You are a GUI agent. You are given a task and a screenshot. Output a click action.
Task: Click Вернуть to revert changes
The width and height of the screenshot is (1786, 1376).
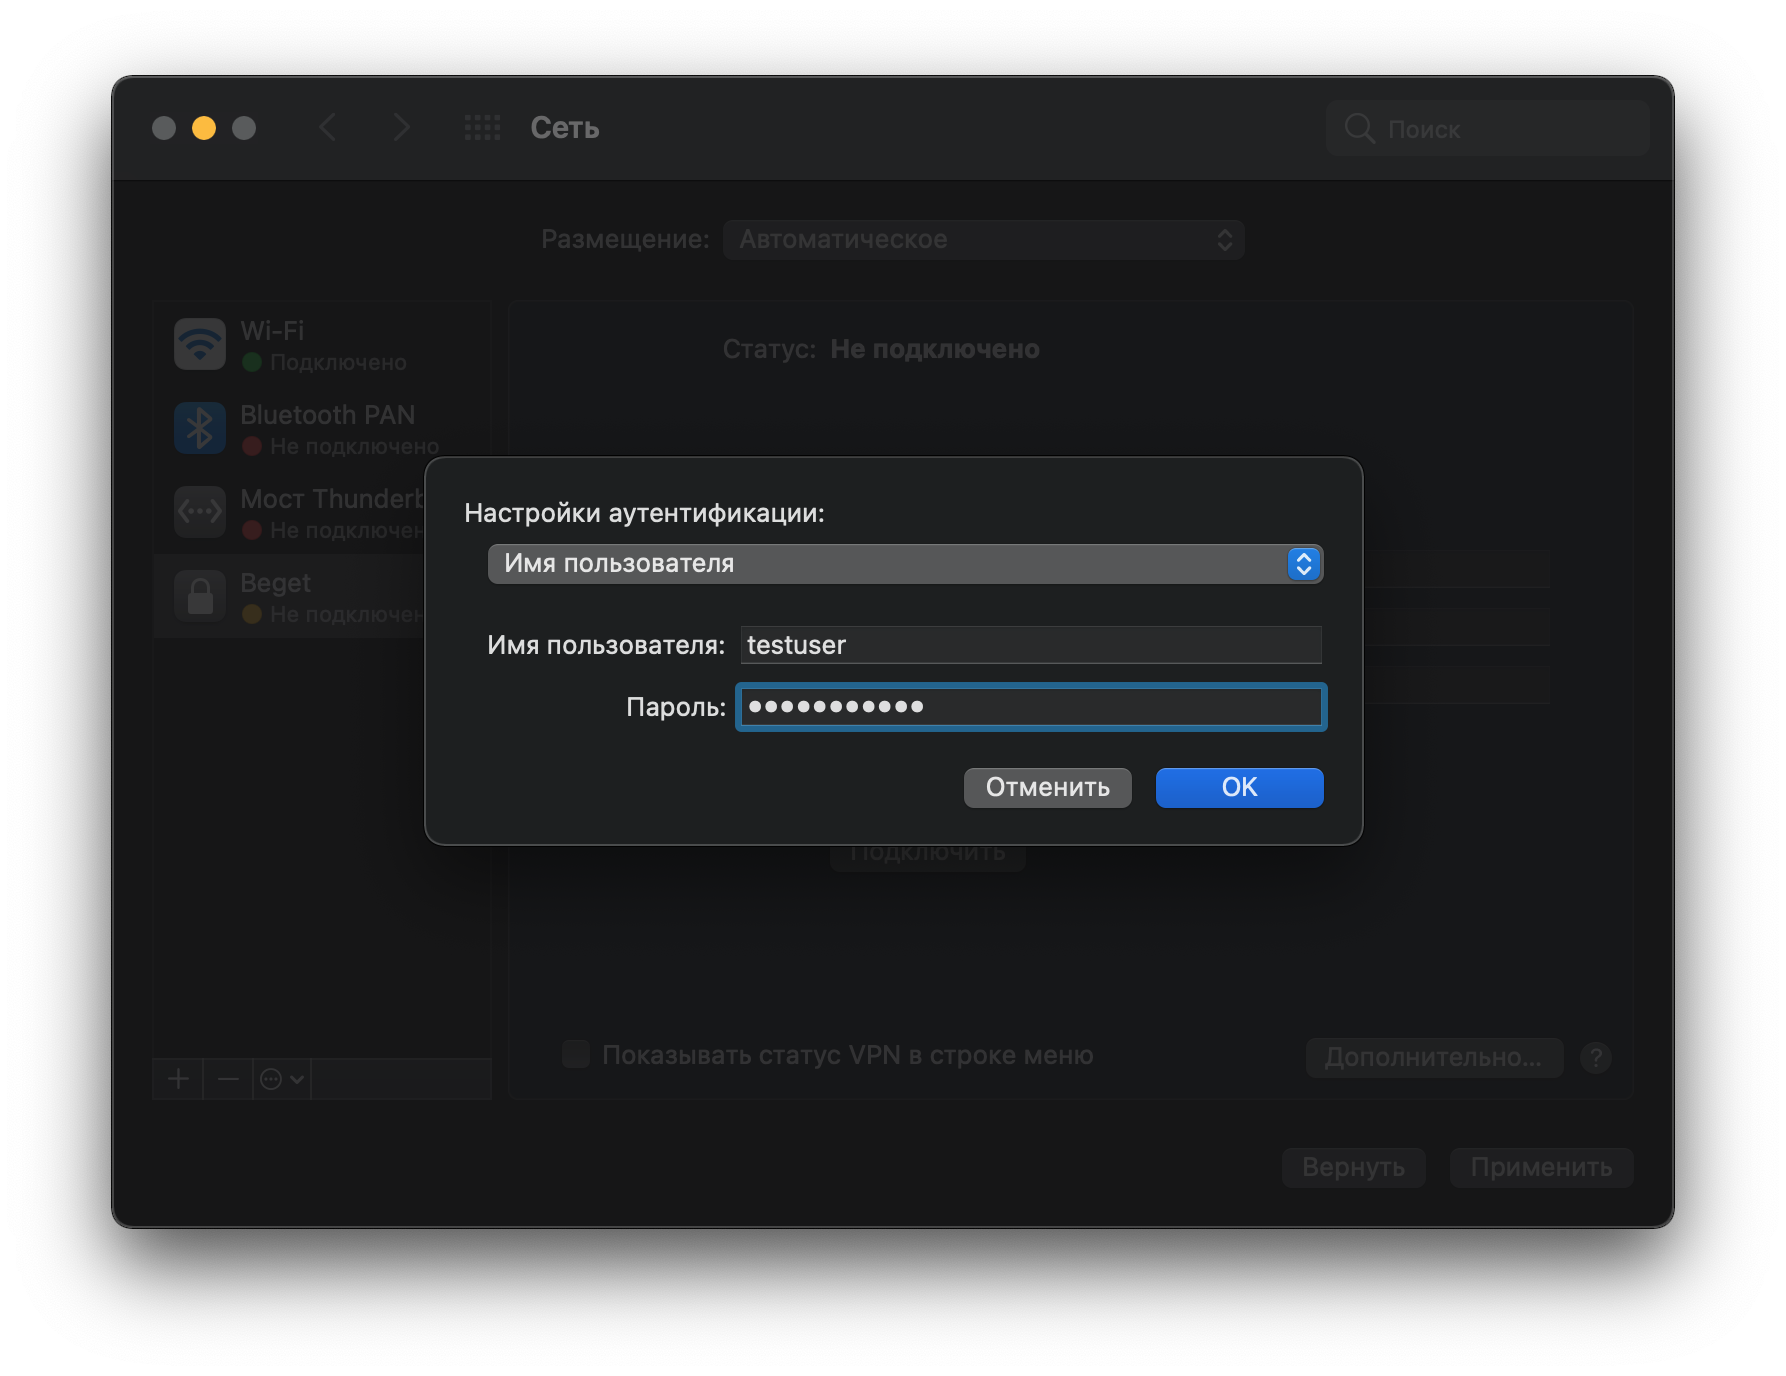coord(1353,1167)
